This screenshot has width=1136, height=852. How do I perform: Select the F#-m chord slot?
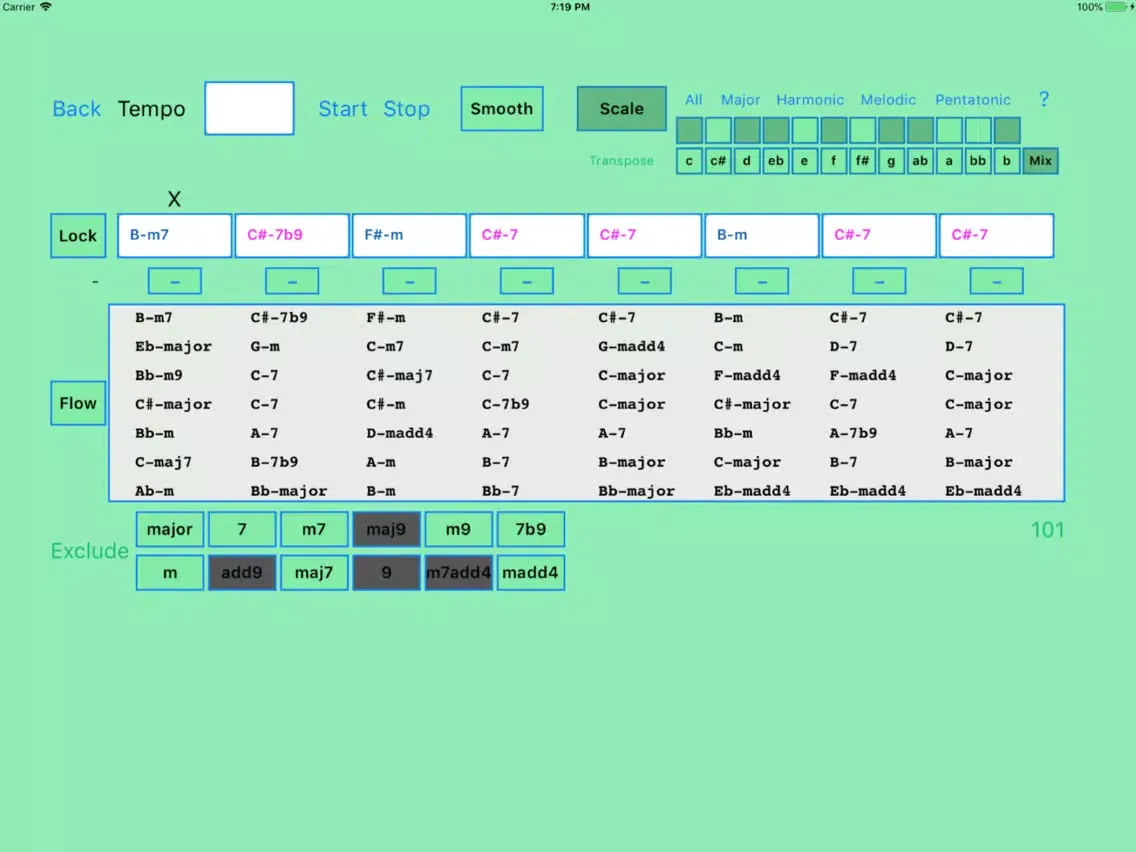click(409, 235)
